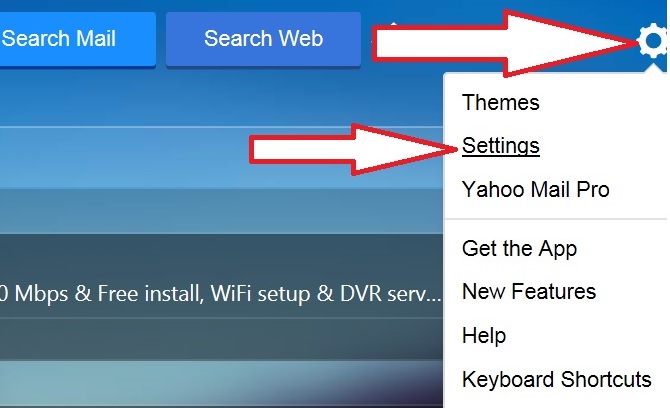The width and height of the screenshot is (670, 408).
Task: Open Themes from the gear menu
Action: click(x=500, y=103)
